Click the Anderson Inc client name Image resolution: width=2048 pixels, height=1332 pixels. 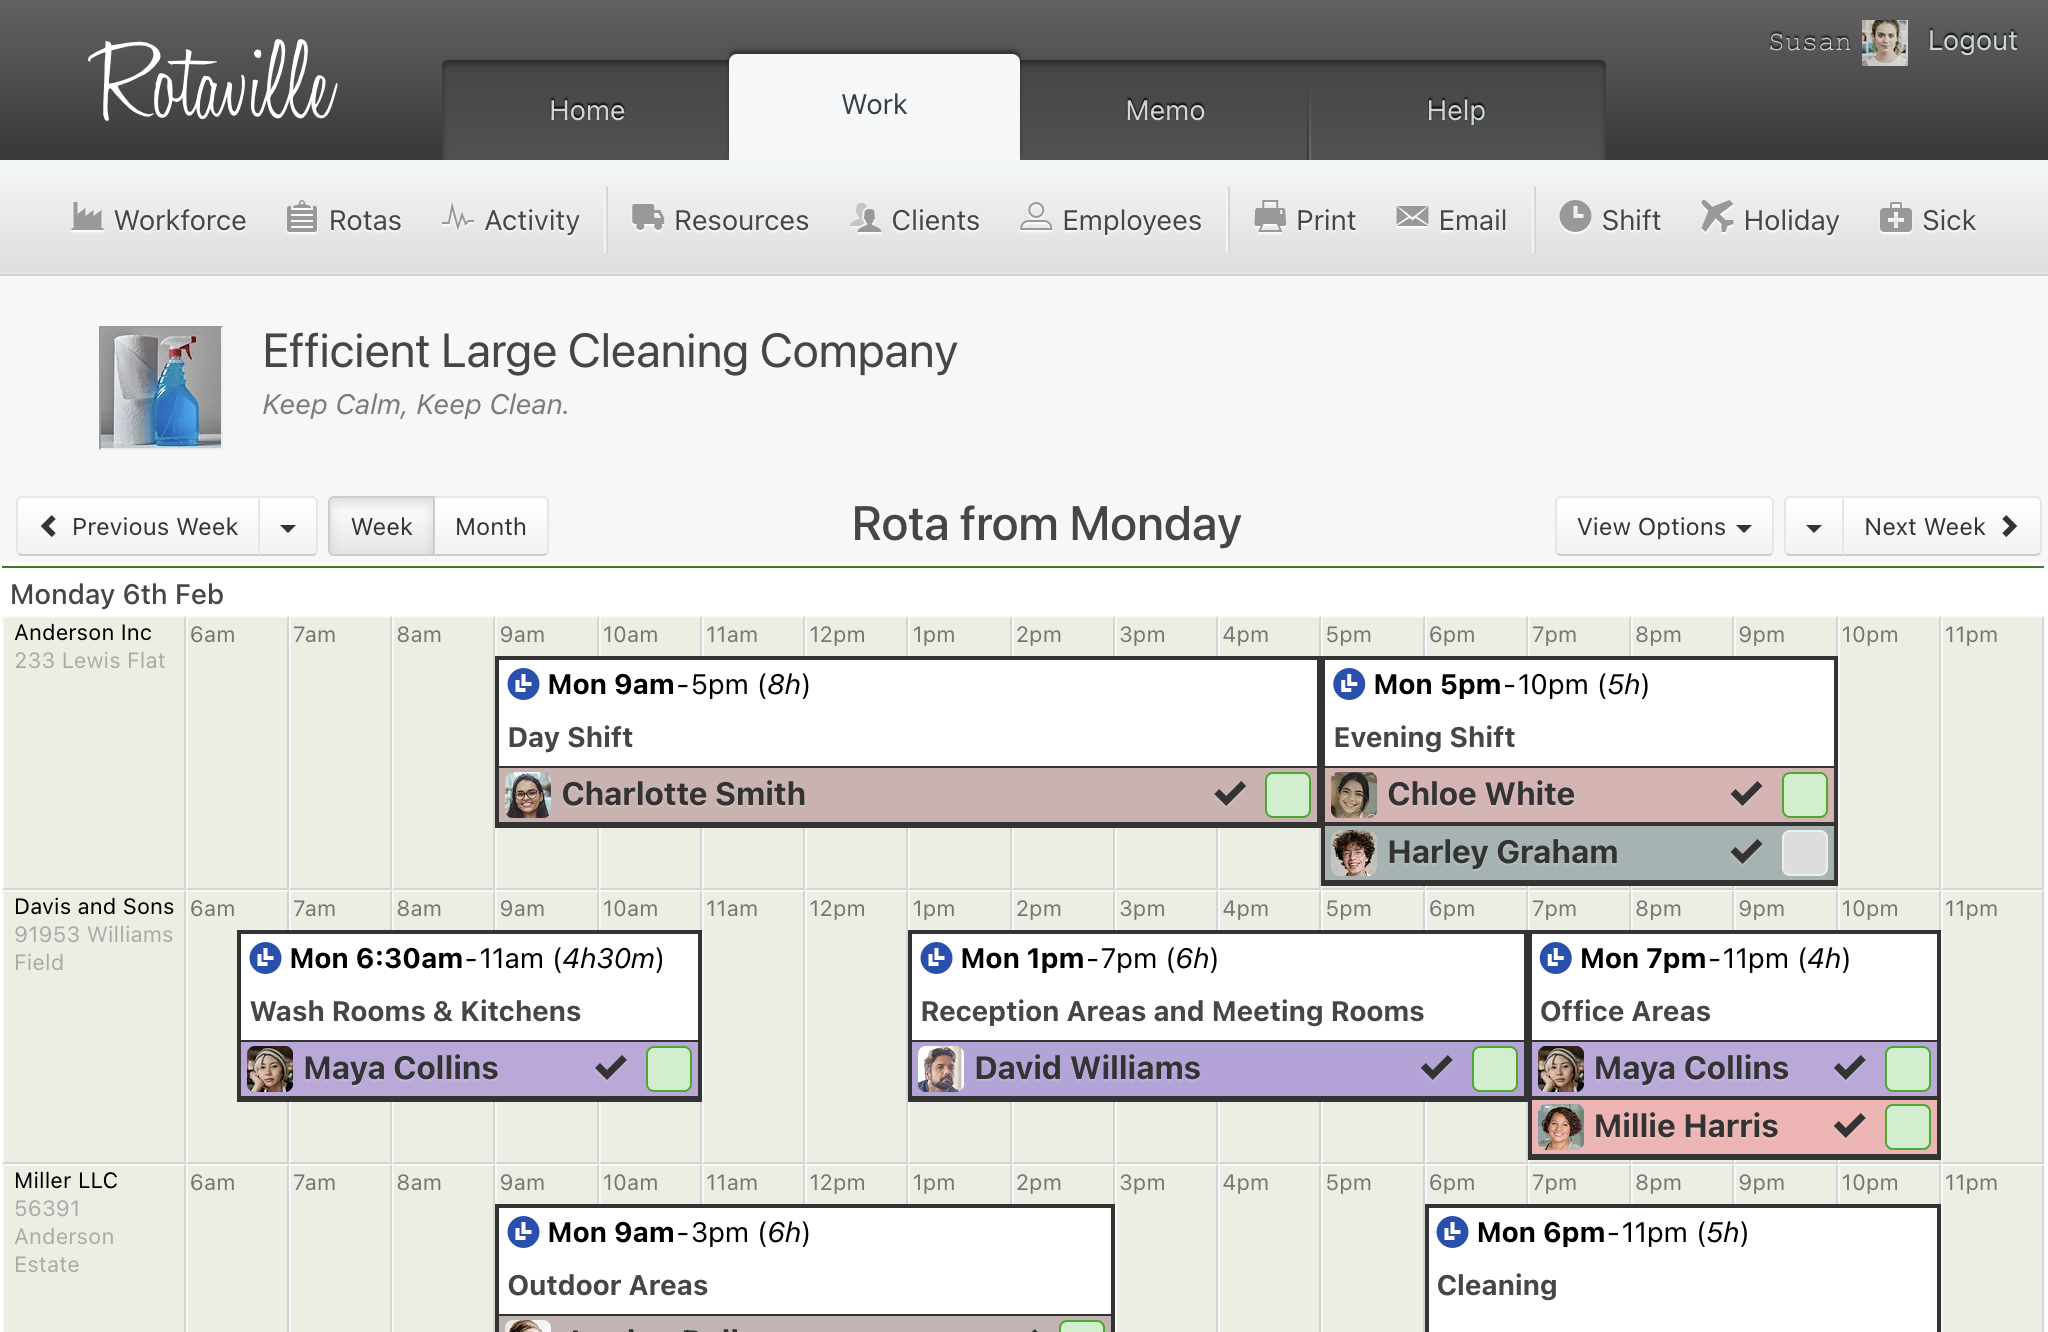click(x=83, y=633)
